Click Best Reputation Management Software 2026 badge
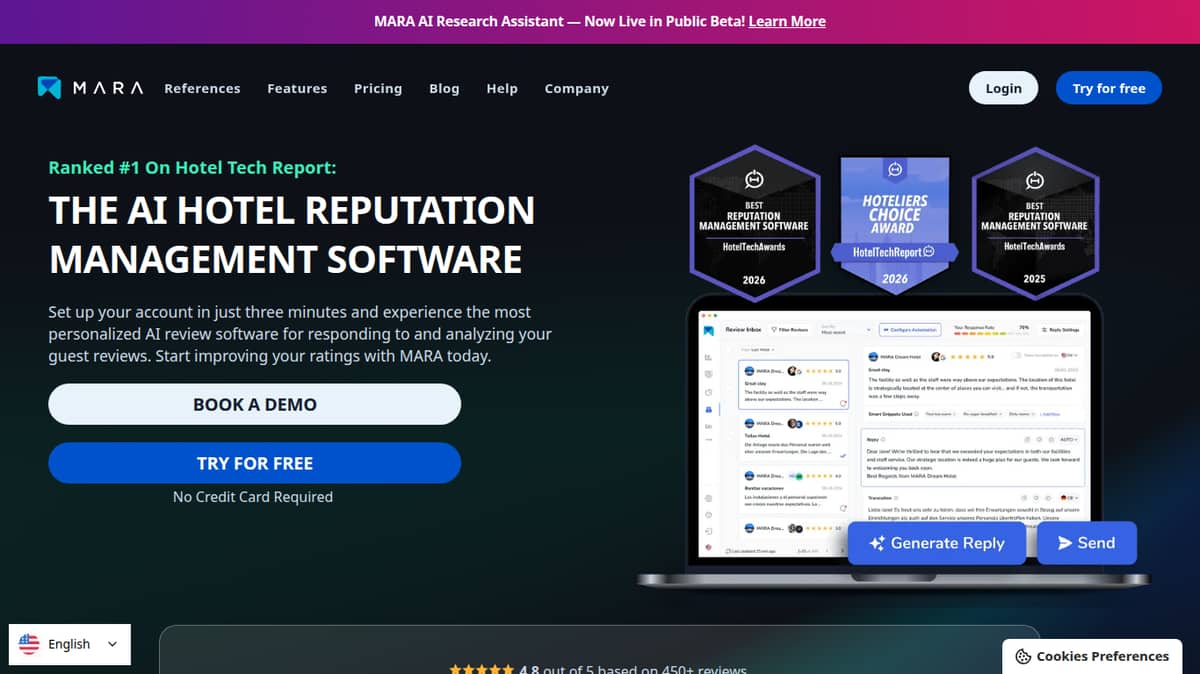 (754, 221)
